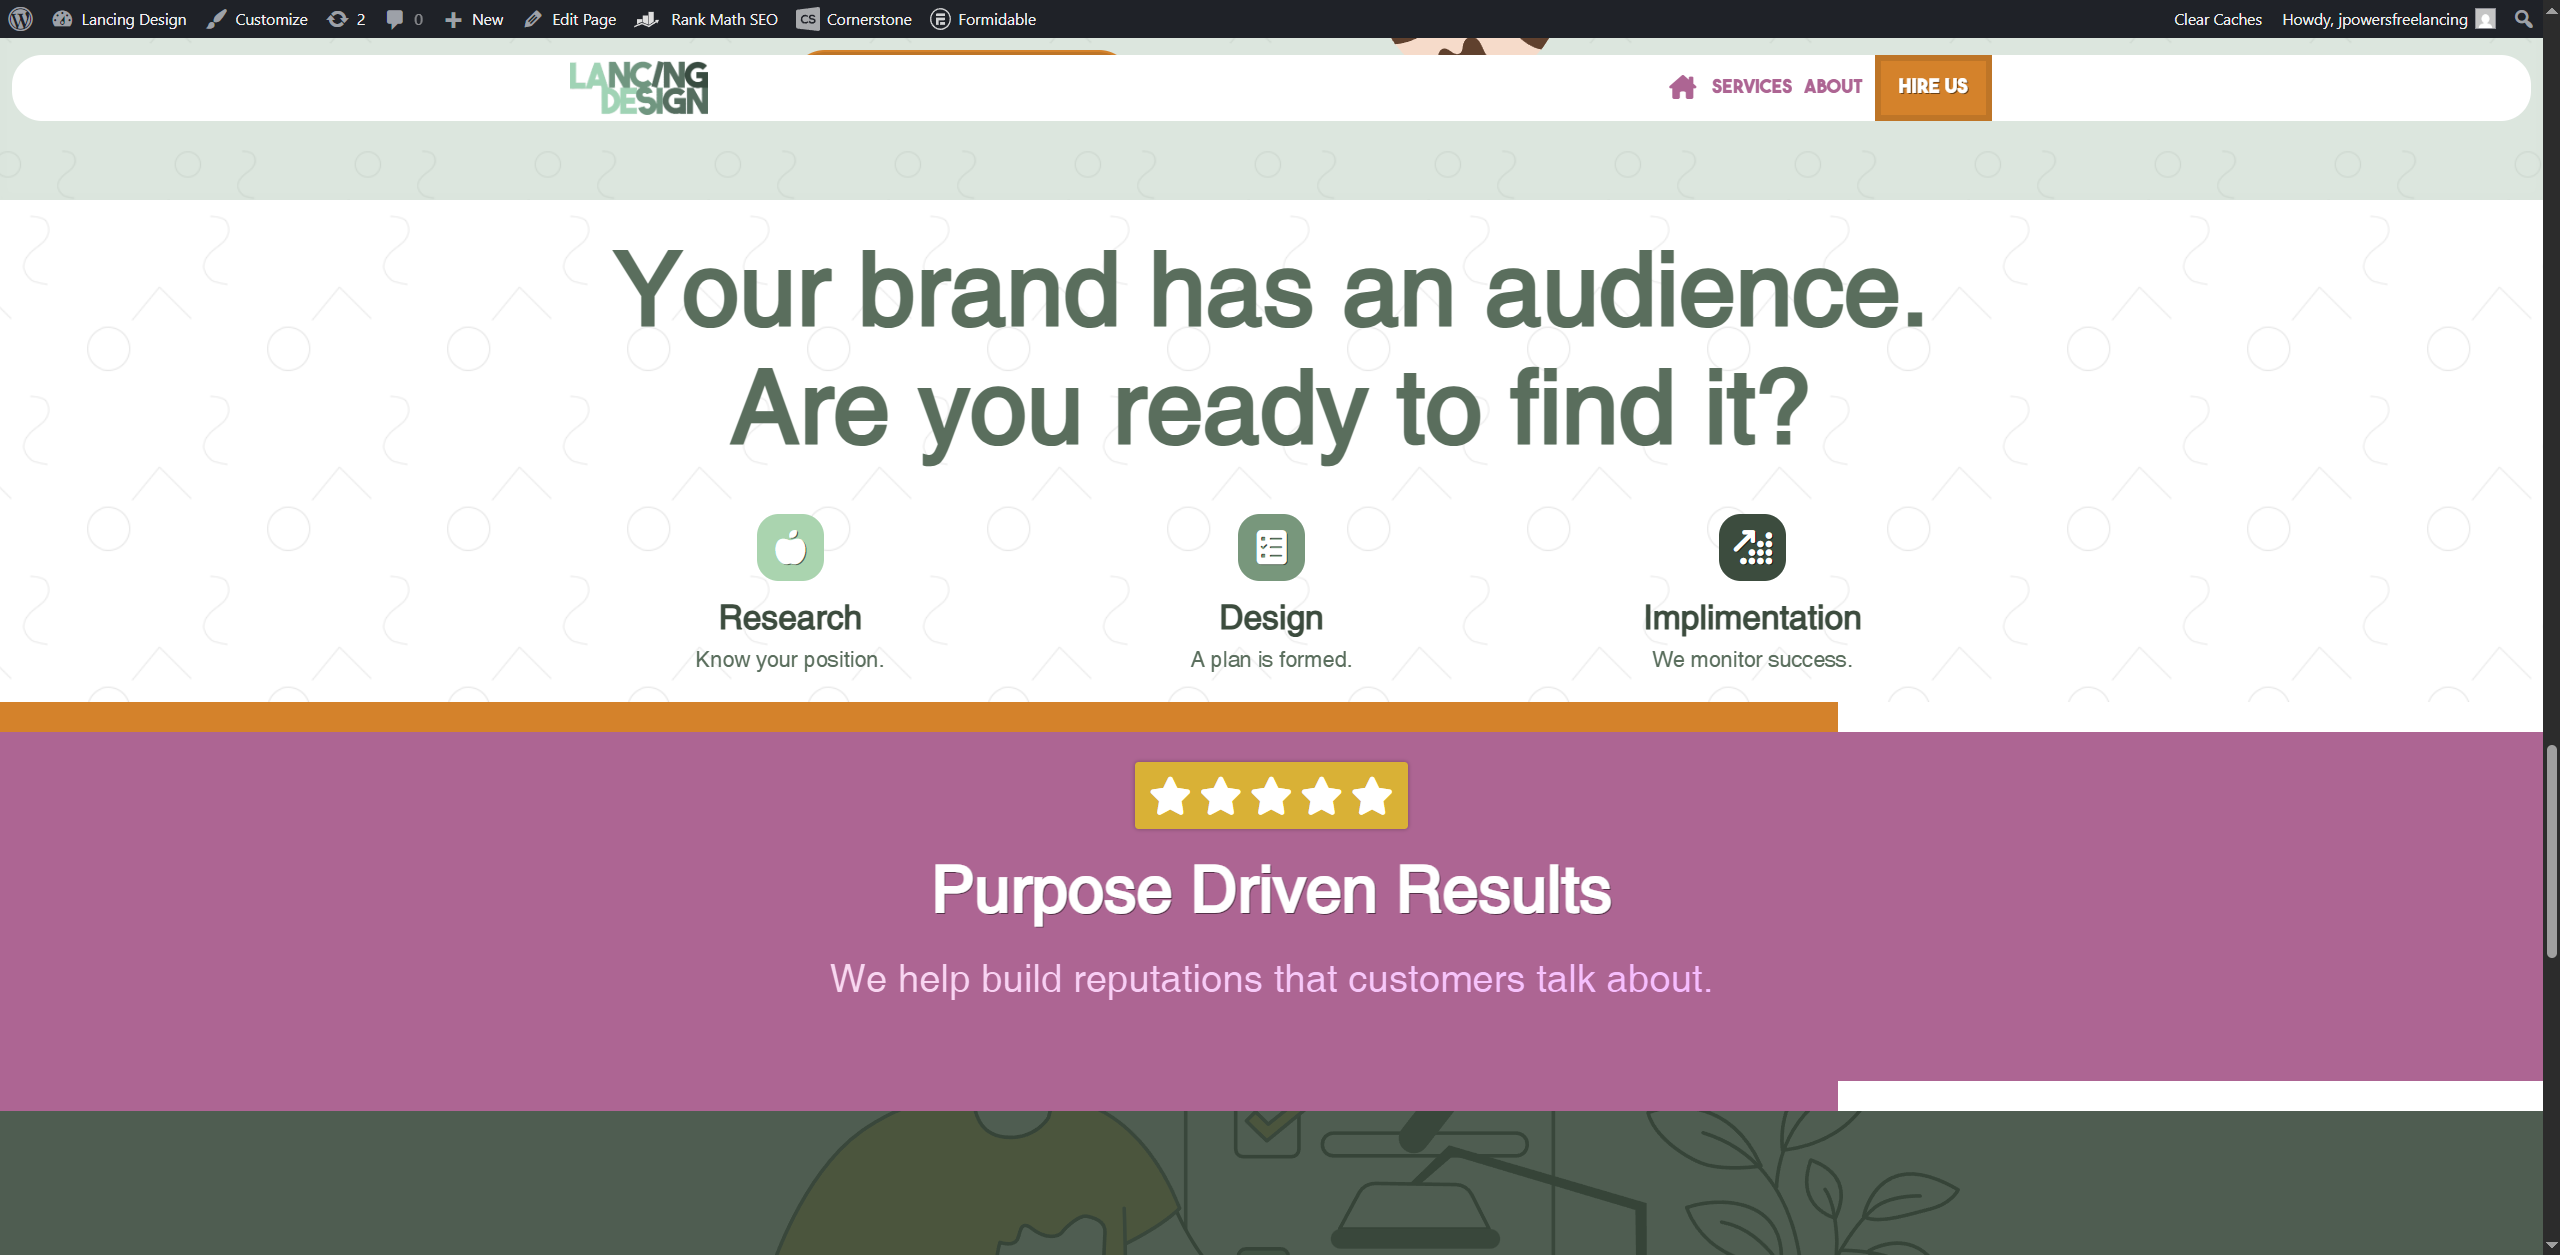Open the Customize theme option
The width and height of the screenshot is (2560, 1255).
point(258,19)
